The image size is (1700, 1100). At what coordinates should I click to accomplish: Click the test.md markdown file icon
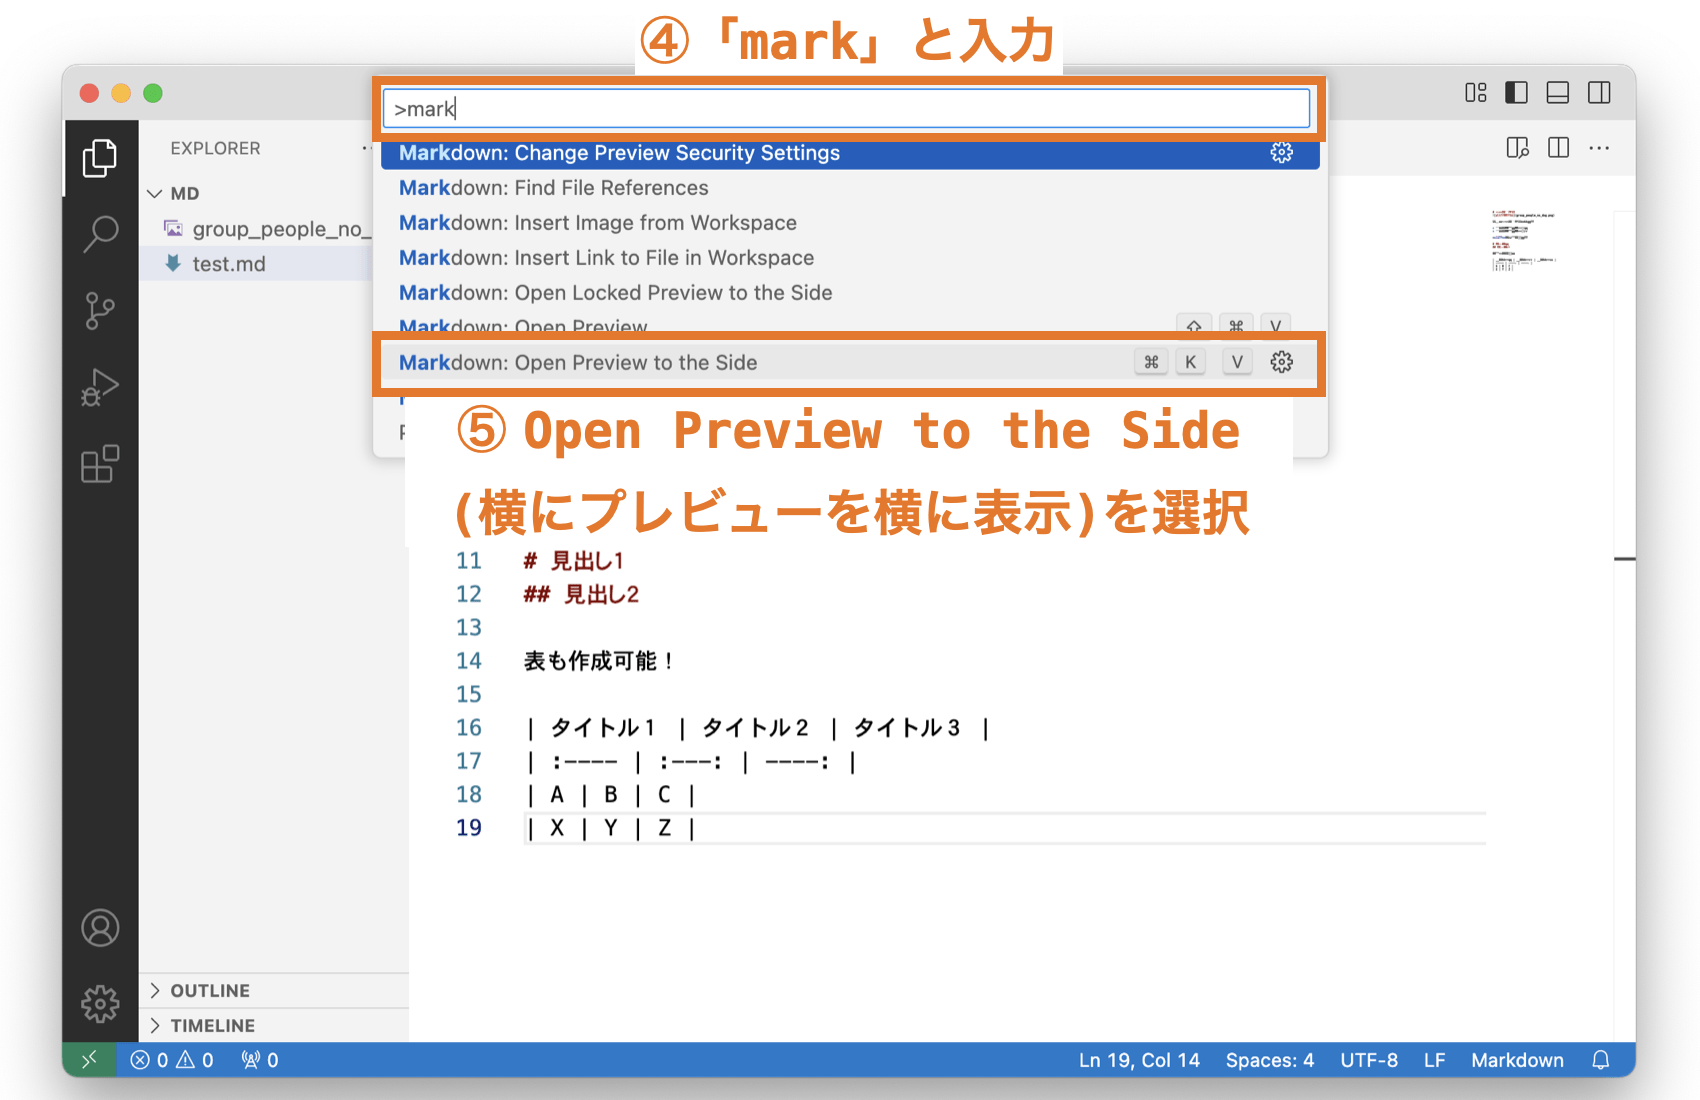point(173,264)
